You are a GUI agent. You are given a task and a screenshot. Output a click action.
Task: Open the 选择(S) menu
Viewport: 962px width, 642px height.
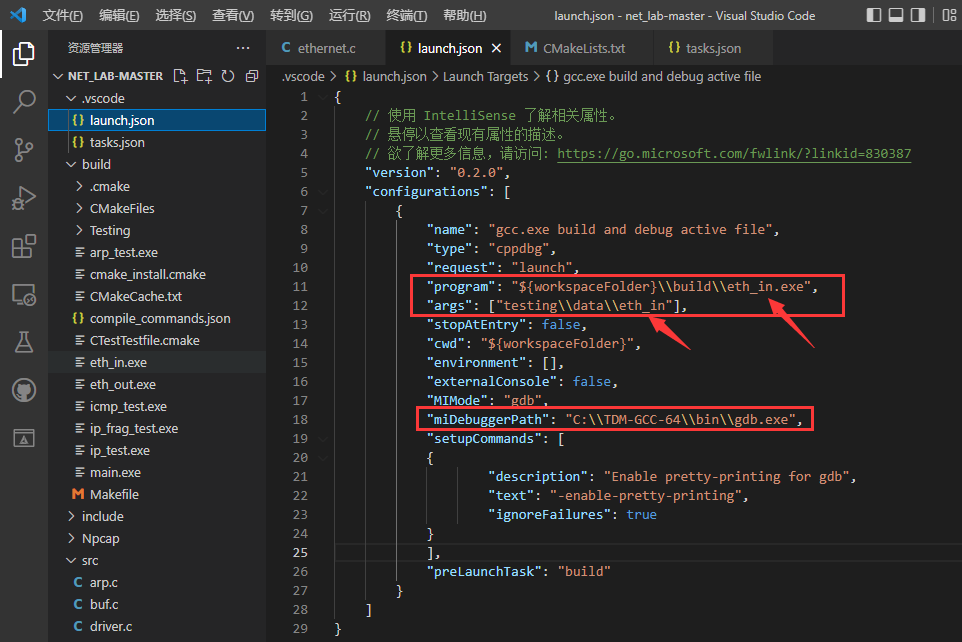click(x=175, y=15)
